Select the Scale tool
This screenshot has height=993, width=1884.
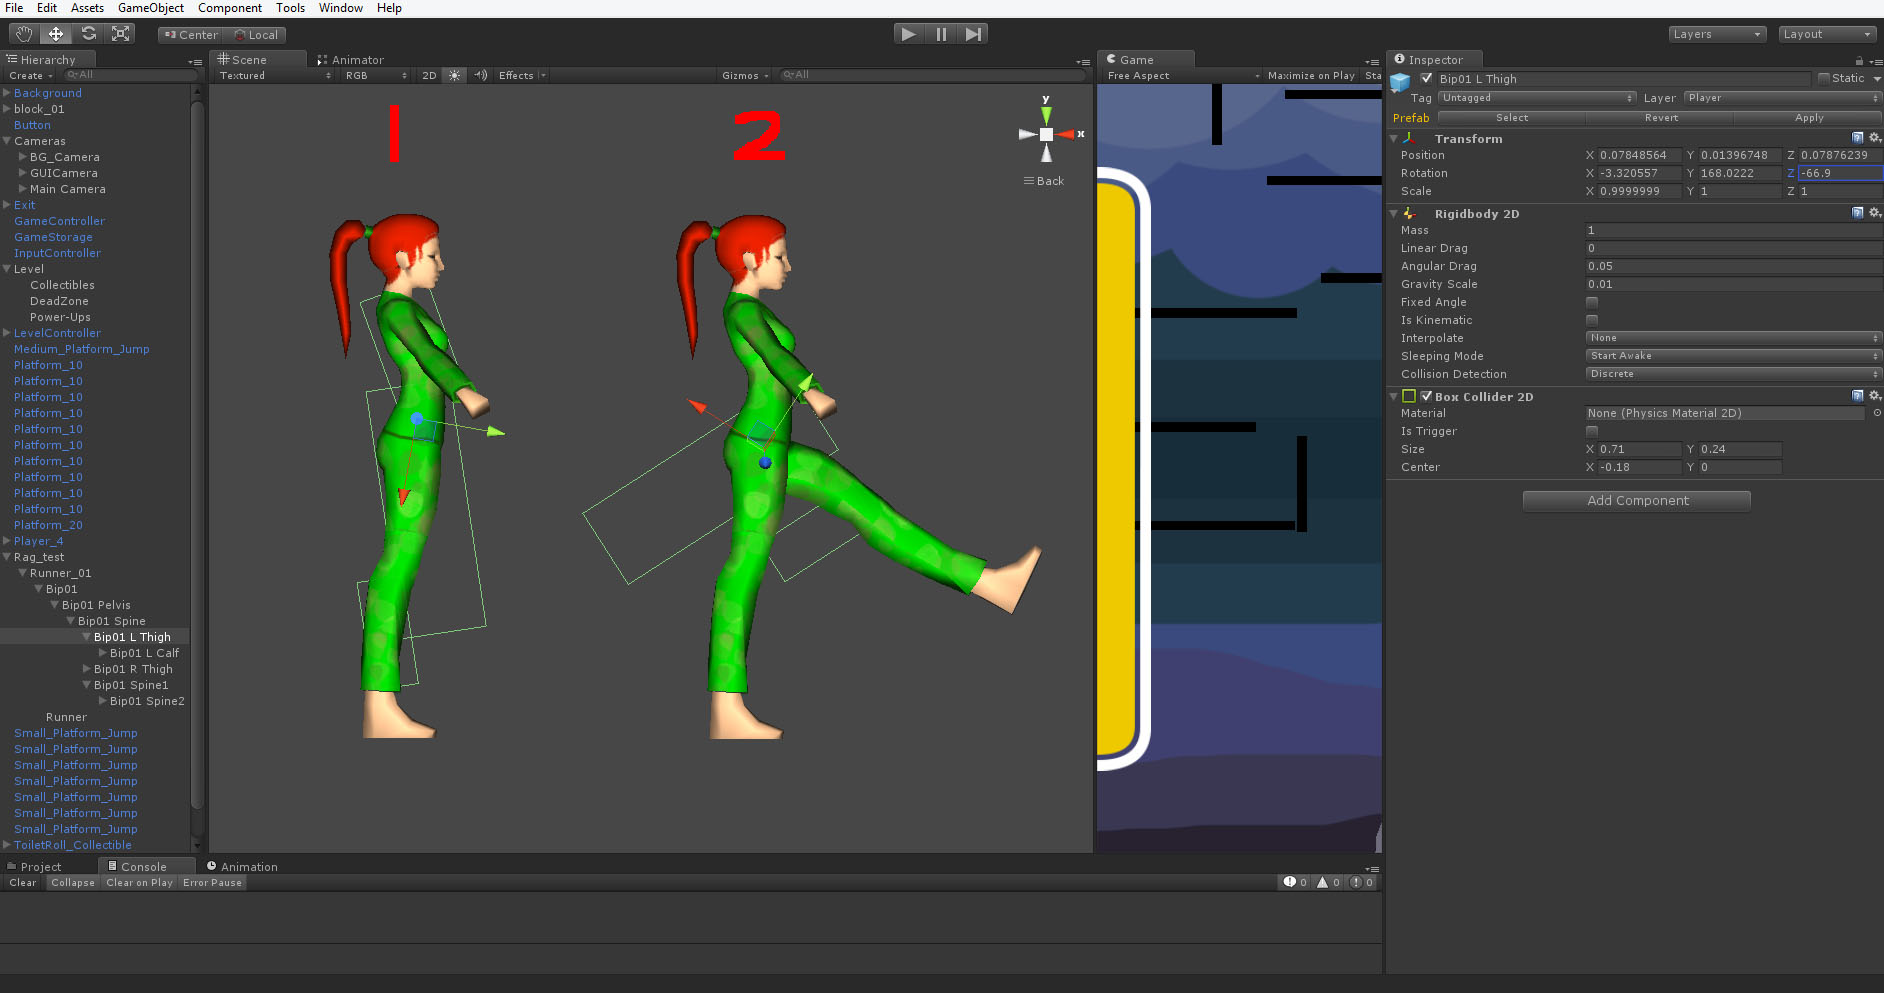pyautogui.click(x=120, y=34)
